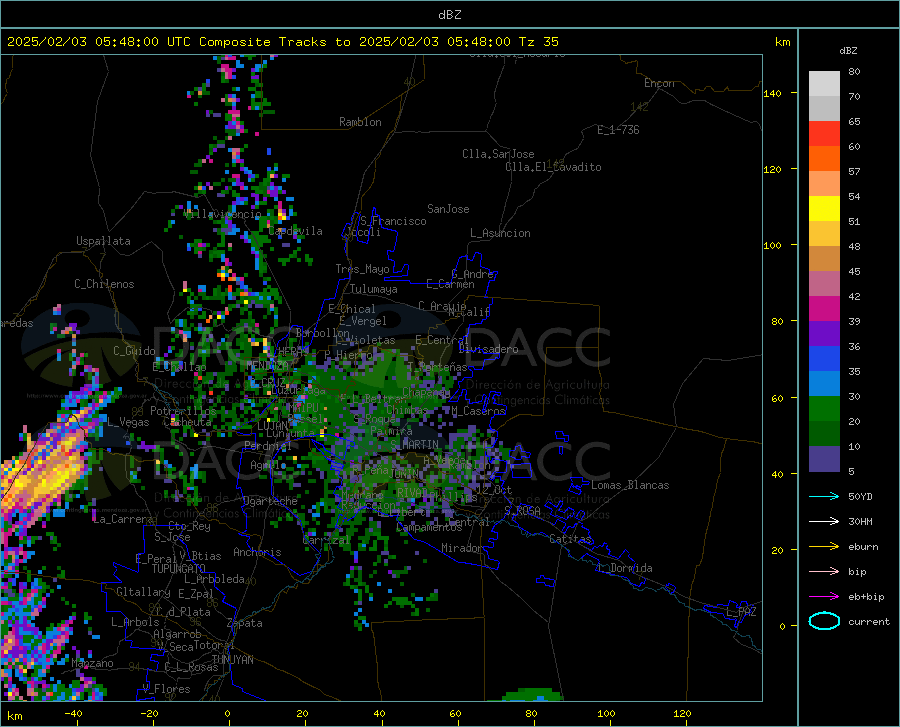Click the 'Clla.El_Cavadito' place label

point(553,167)
